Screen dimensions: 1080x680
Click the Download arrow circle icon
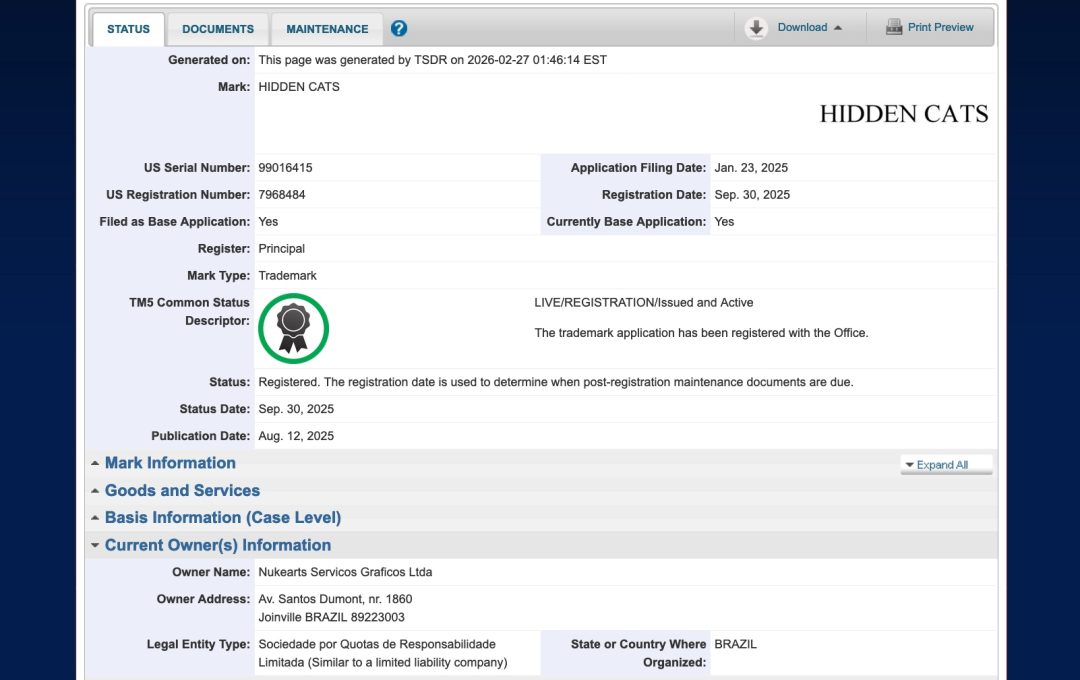(x=757, y=28)
